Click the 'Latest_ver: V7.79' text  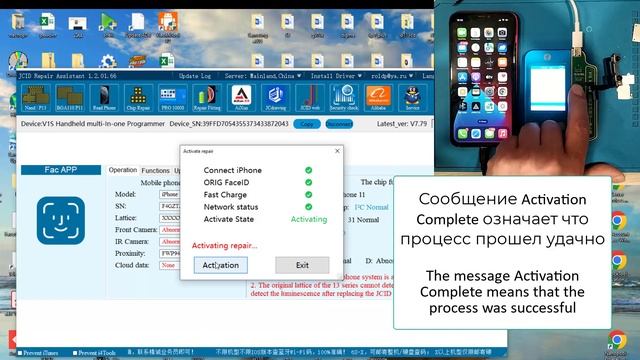pyautogui.click(x=402, y=124)
